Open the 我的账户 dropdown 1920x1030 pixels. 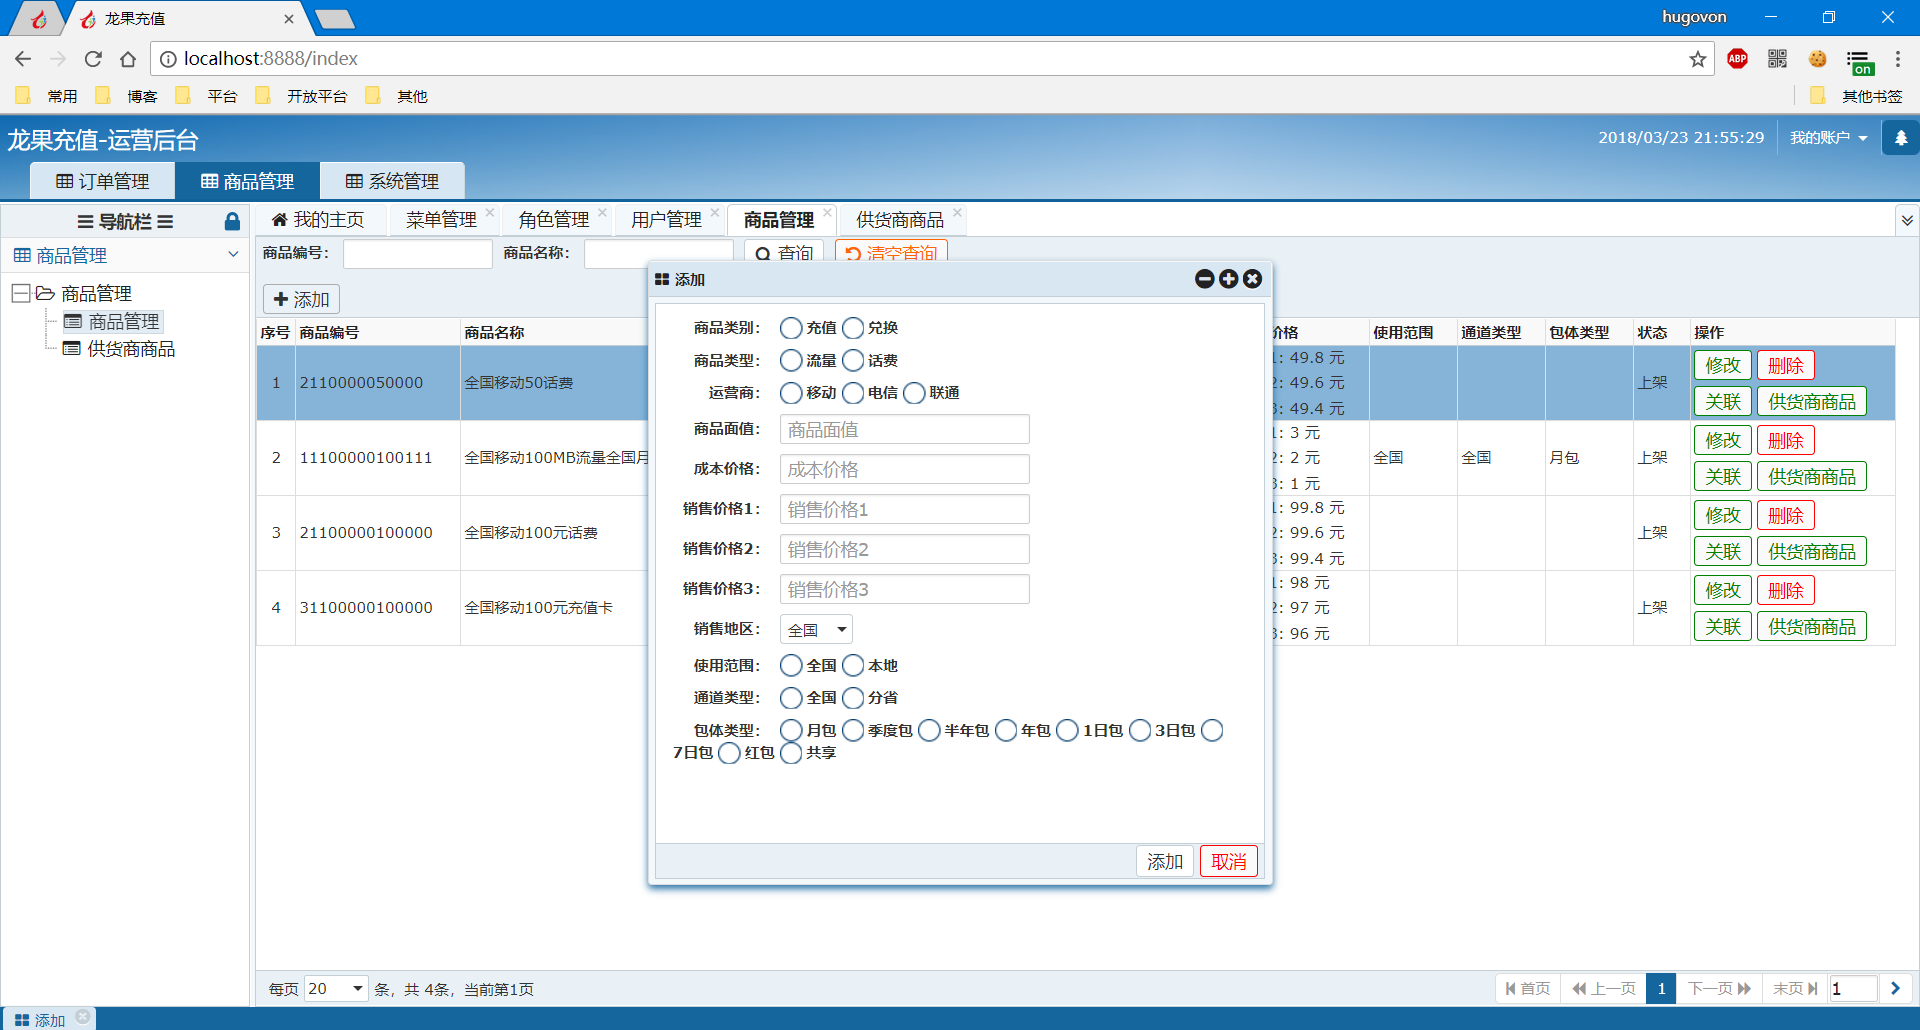pyautogui.click(x=1828, y=138)
